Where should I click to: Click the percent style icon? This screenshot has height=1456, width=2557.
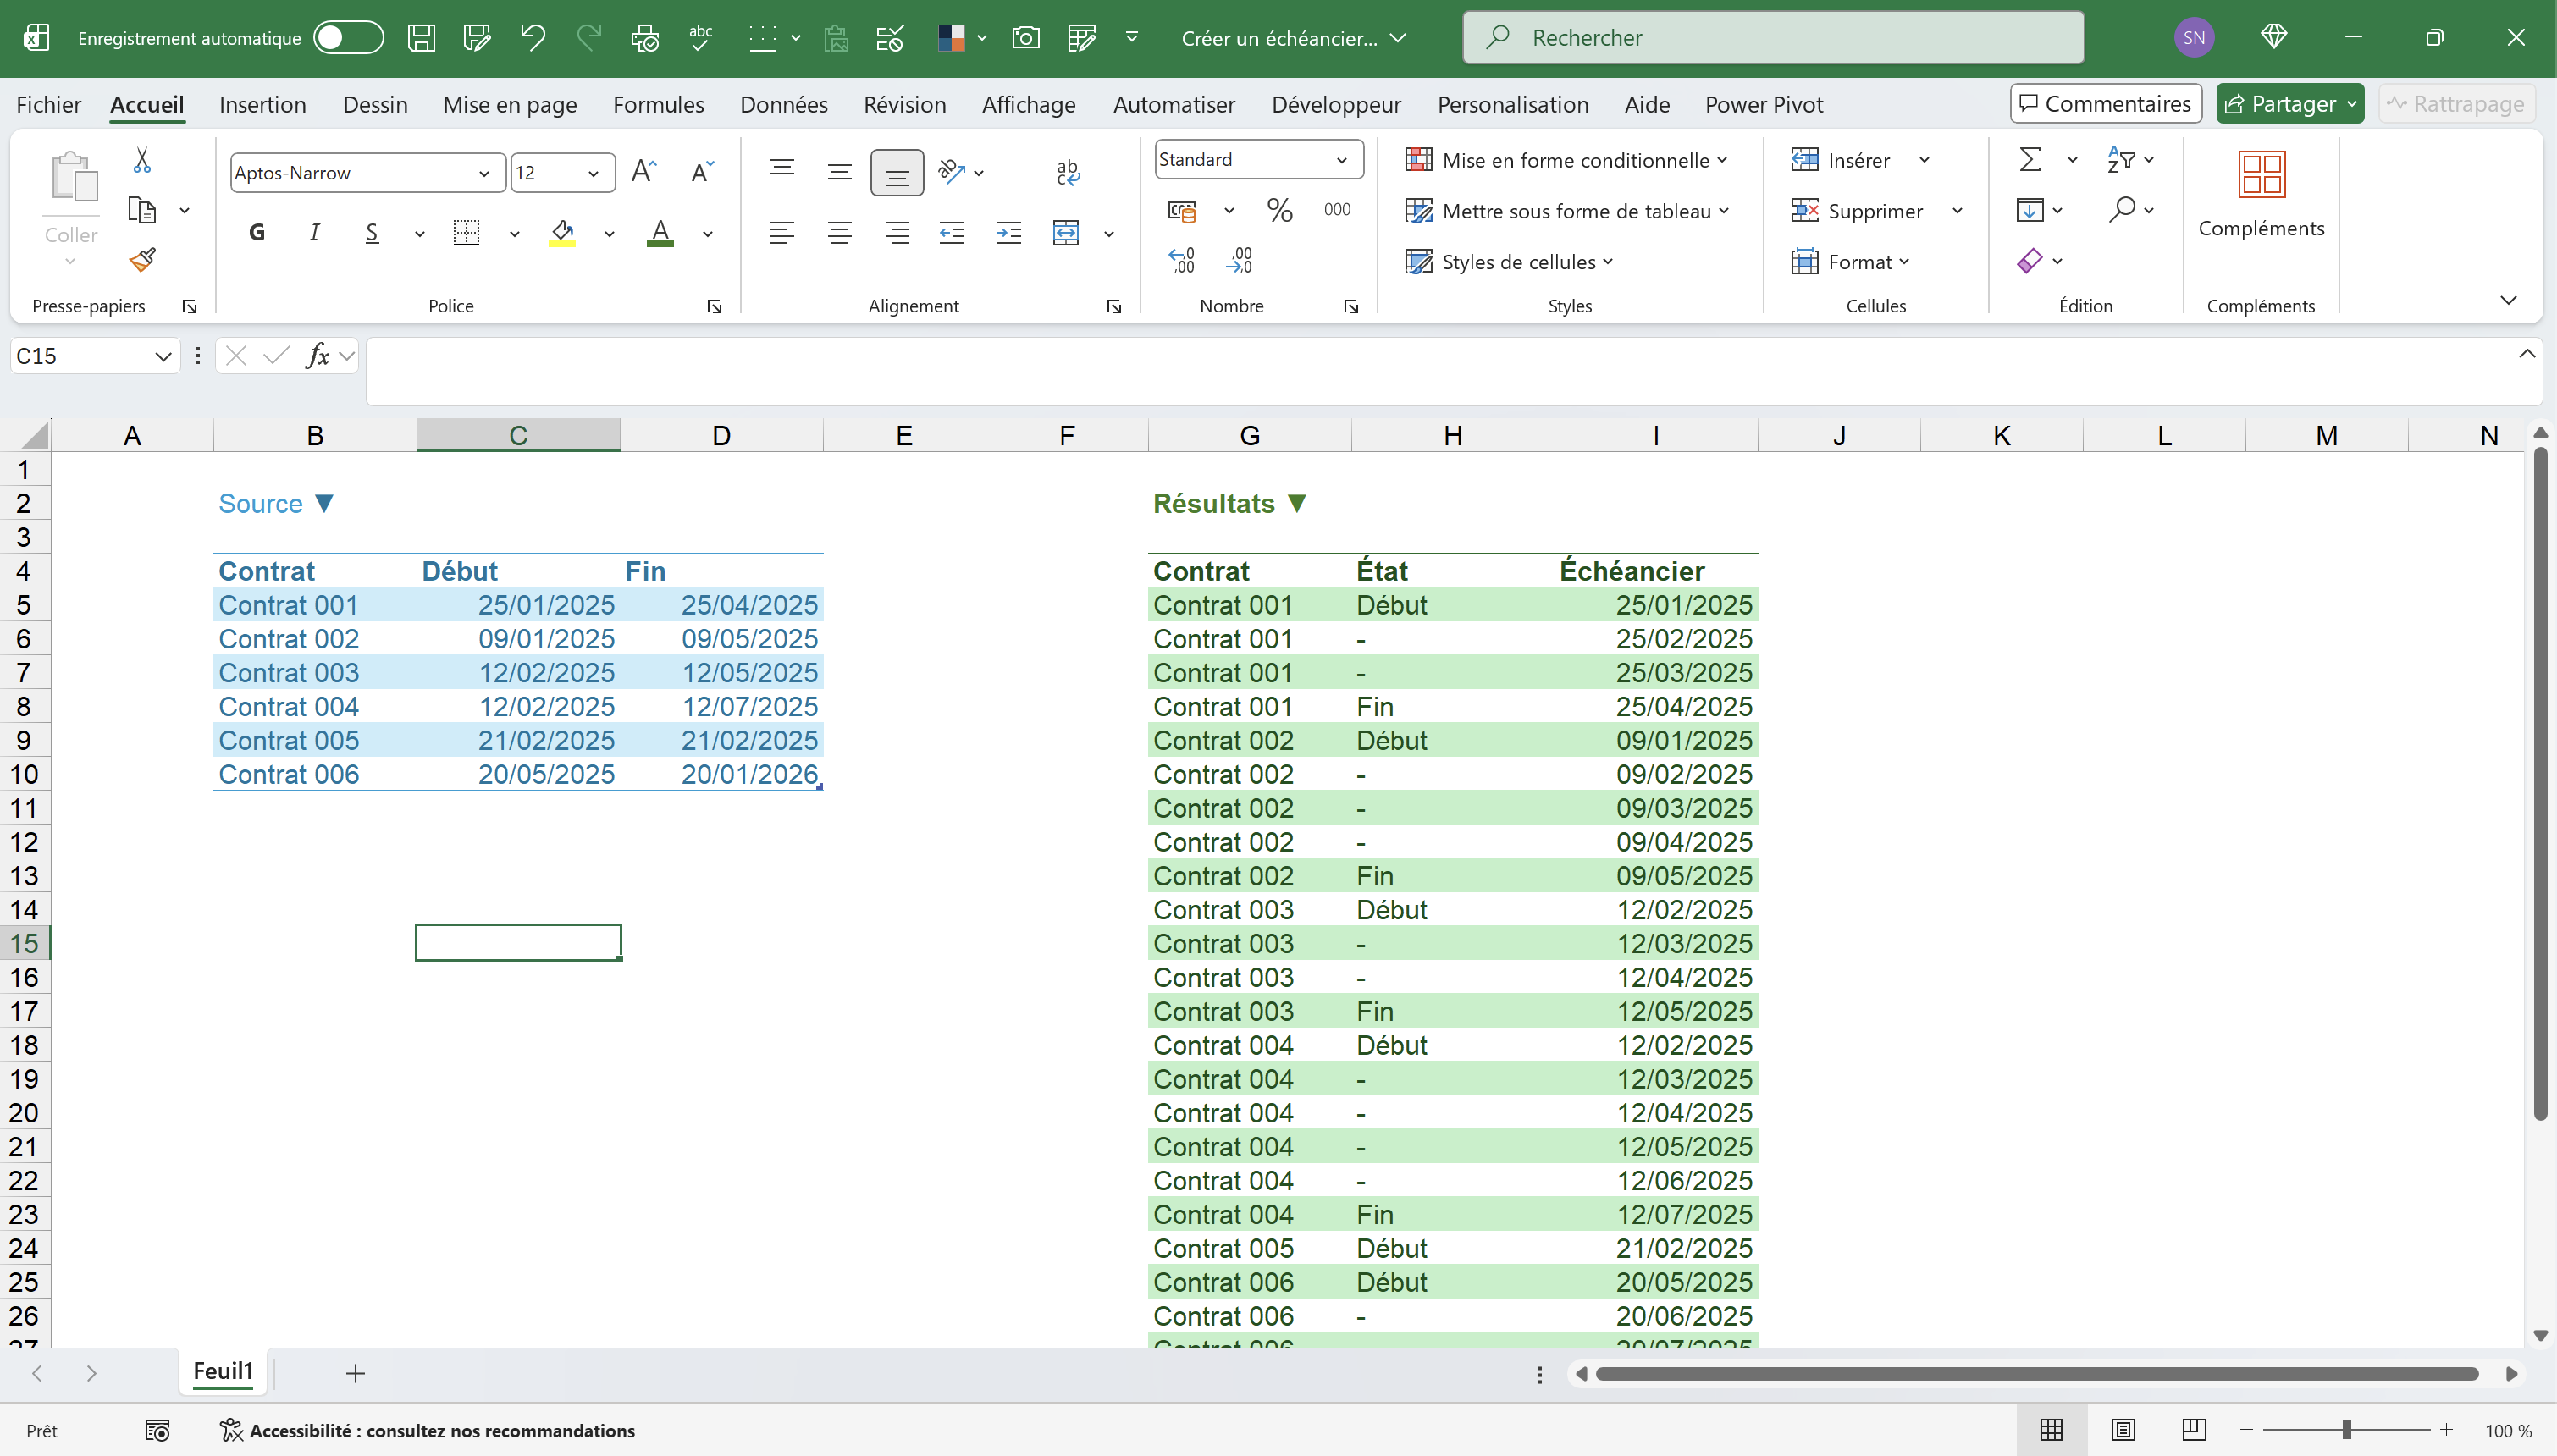(x=1279, y=210)
